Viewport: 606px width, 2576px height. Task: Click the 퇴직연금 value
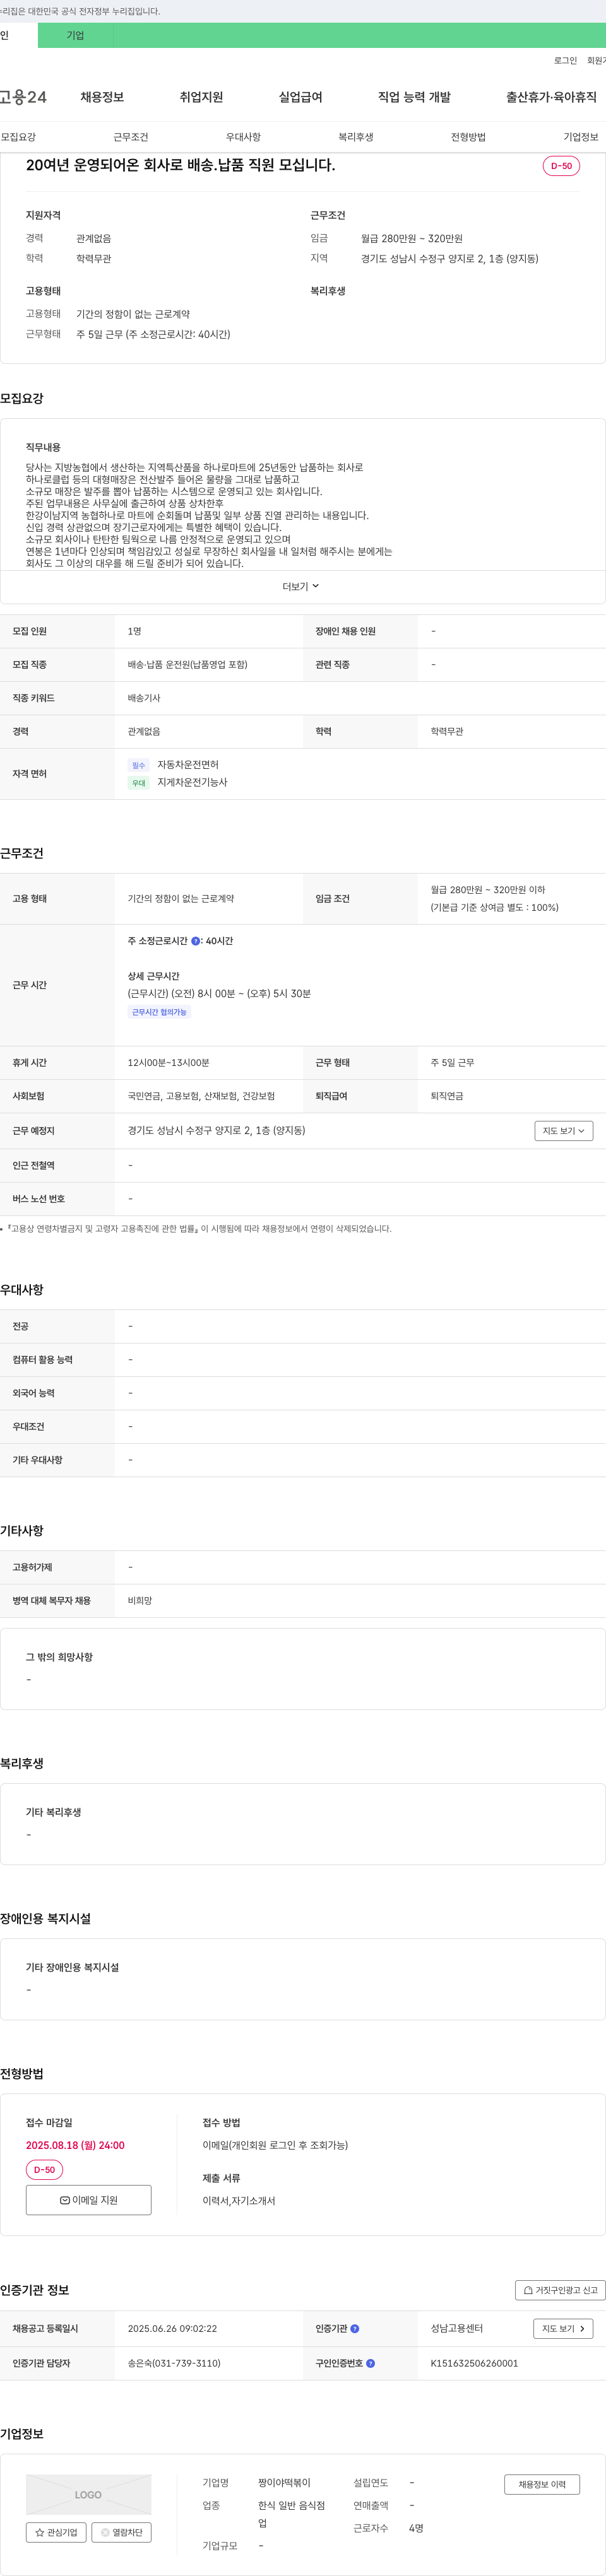coord(447,1097)
